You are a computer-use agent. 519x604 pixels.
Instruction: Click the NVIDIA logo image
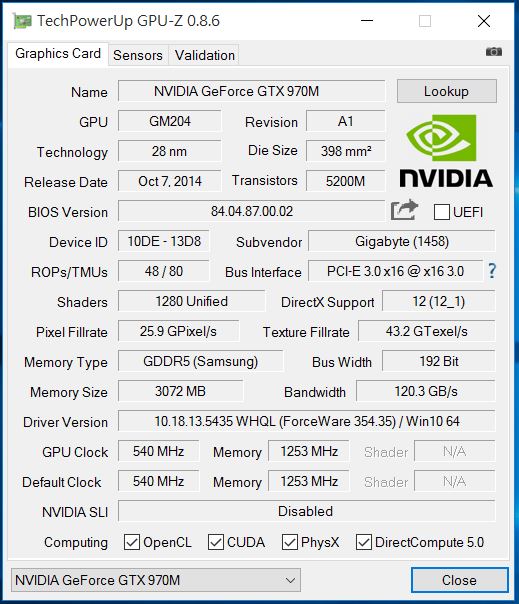tap(446, 151)
